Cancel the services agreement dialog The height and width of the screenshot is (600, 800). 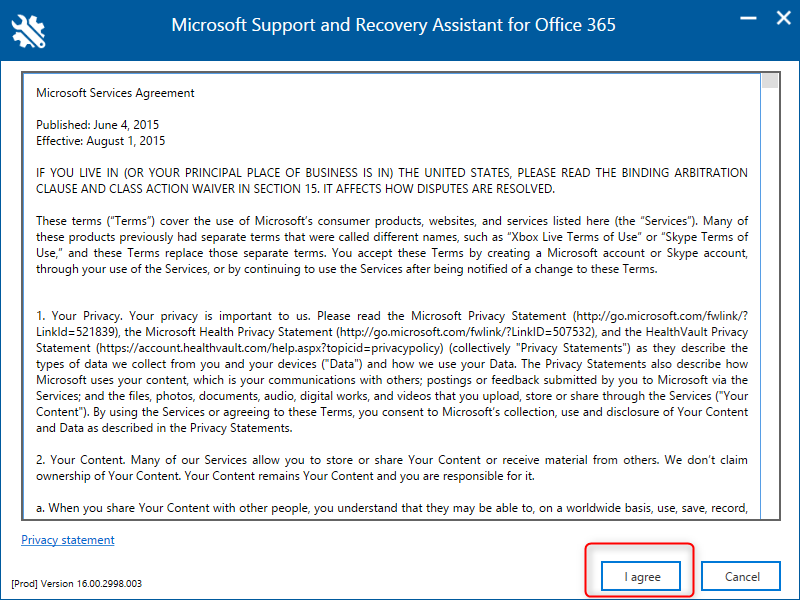pos(741,577)
